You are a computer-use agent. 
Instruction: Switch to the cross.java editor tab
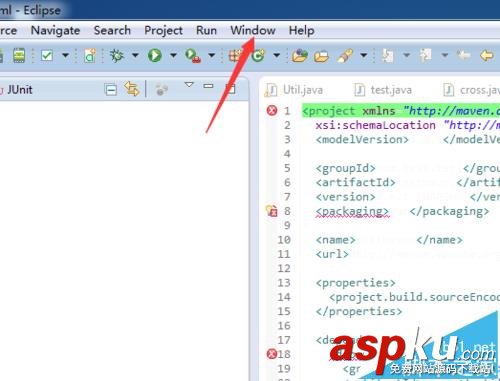click(471, 90)
